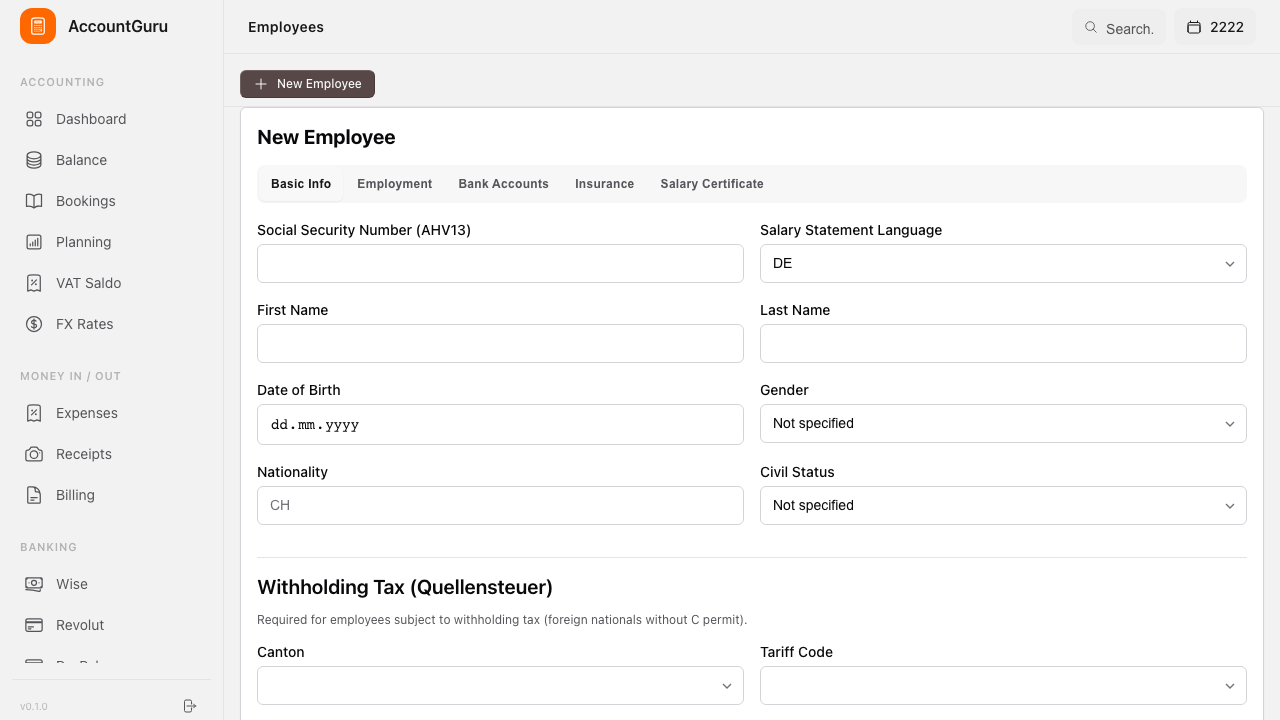Screen dimensions: 1280x720
Task: Switch to the Basic Info tab
Action: (x=301, y=184)
